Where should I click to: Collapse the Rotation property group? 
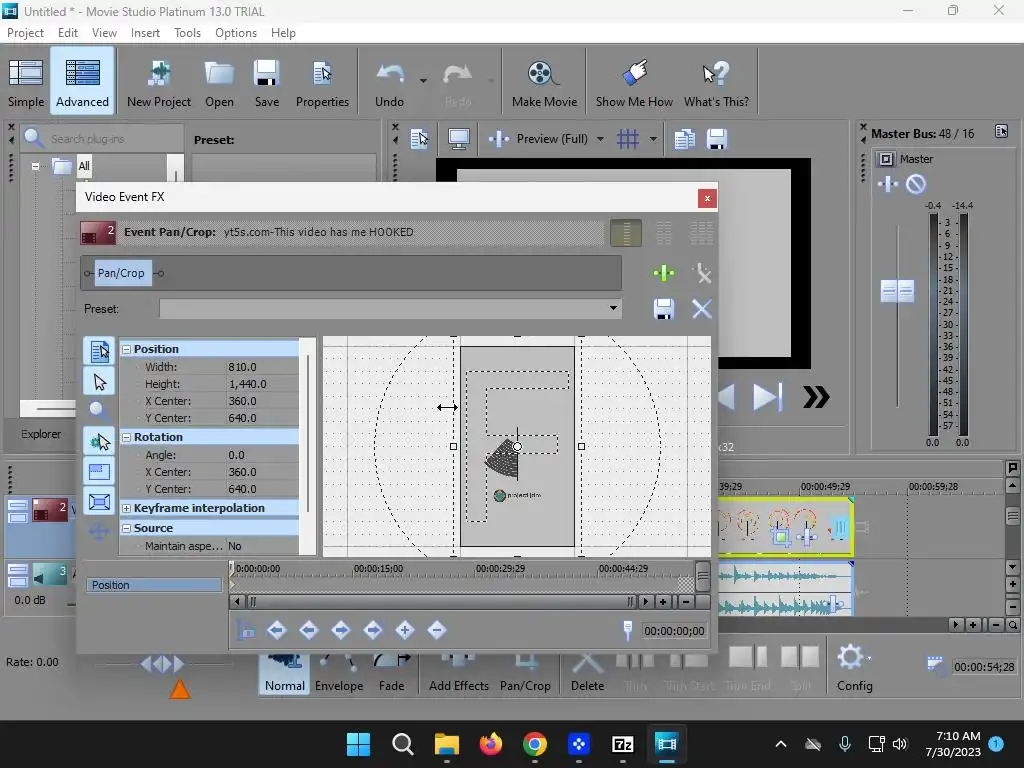coord(127,437)
